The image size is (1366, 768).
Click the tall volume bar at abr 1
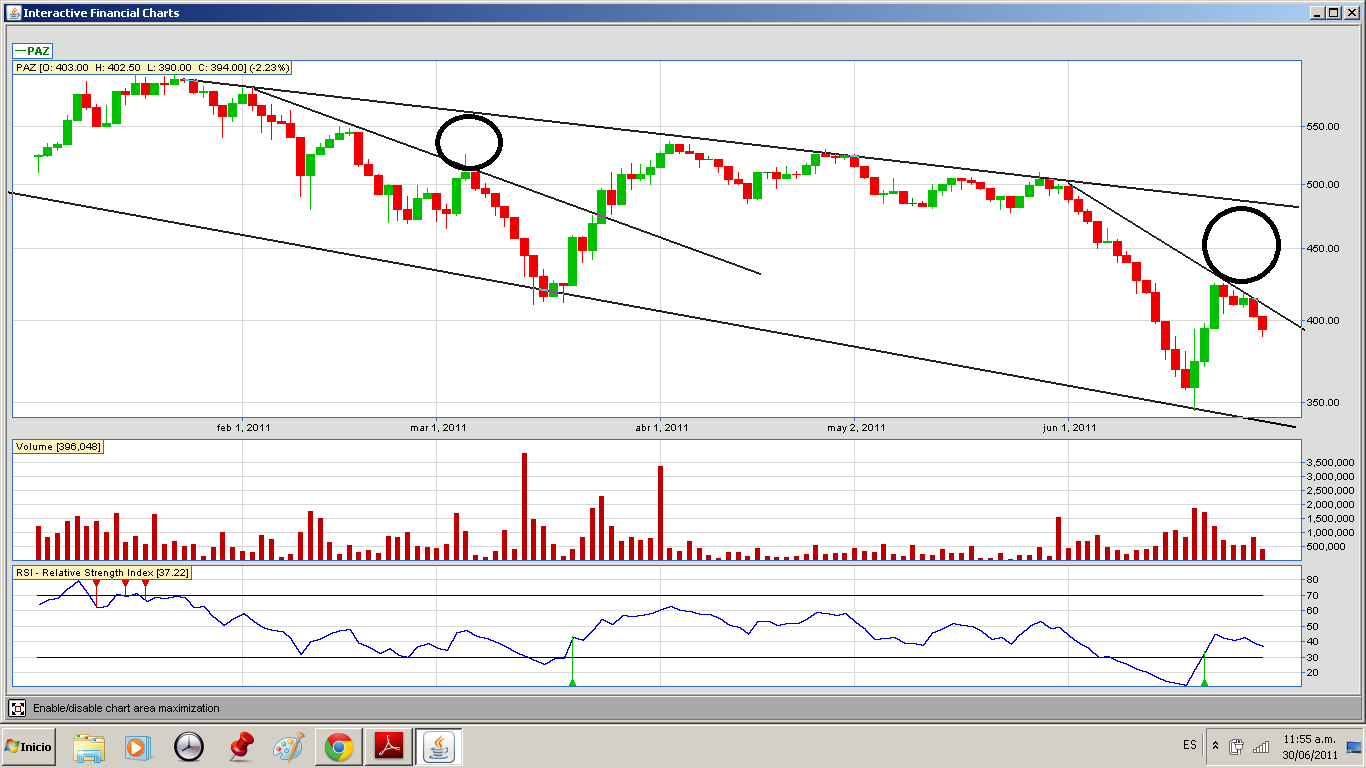click(x=661, y=512)
